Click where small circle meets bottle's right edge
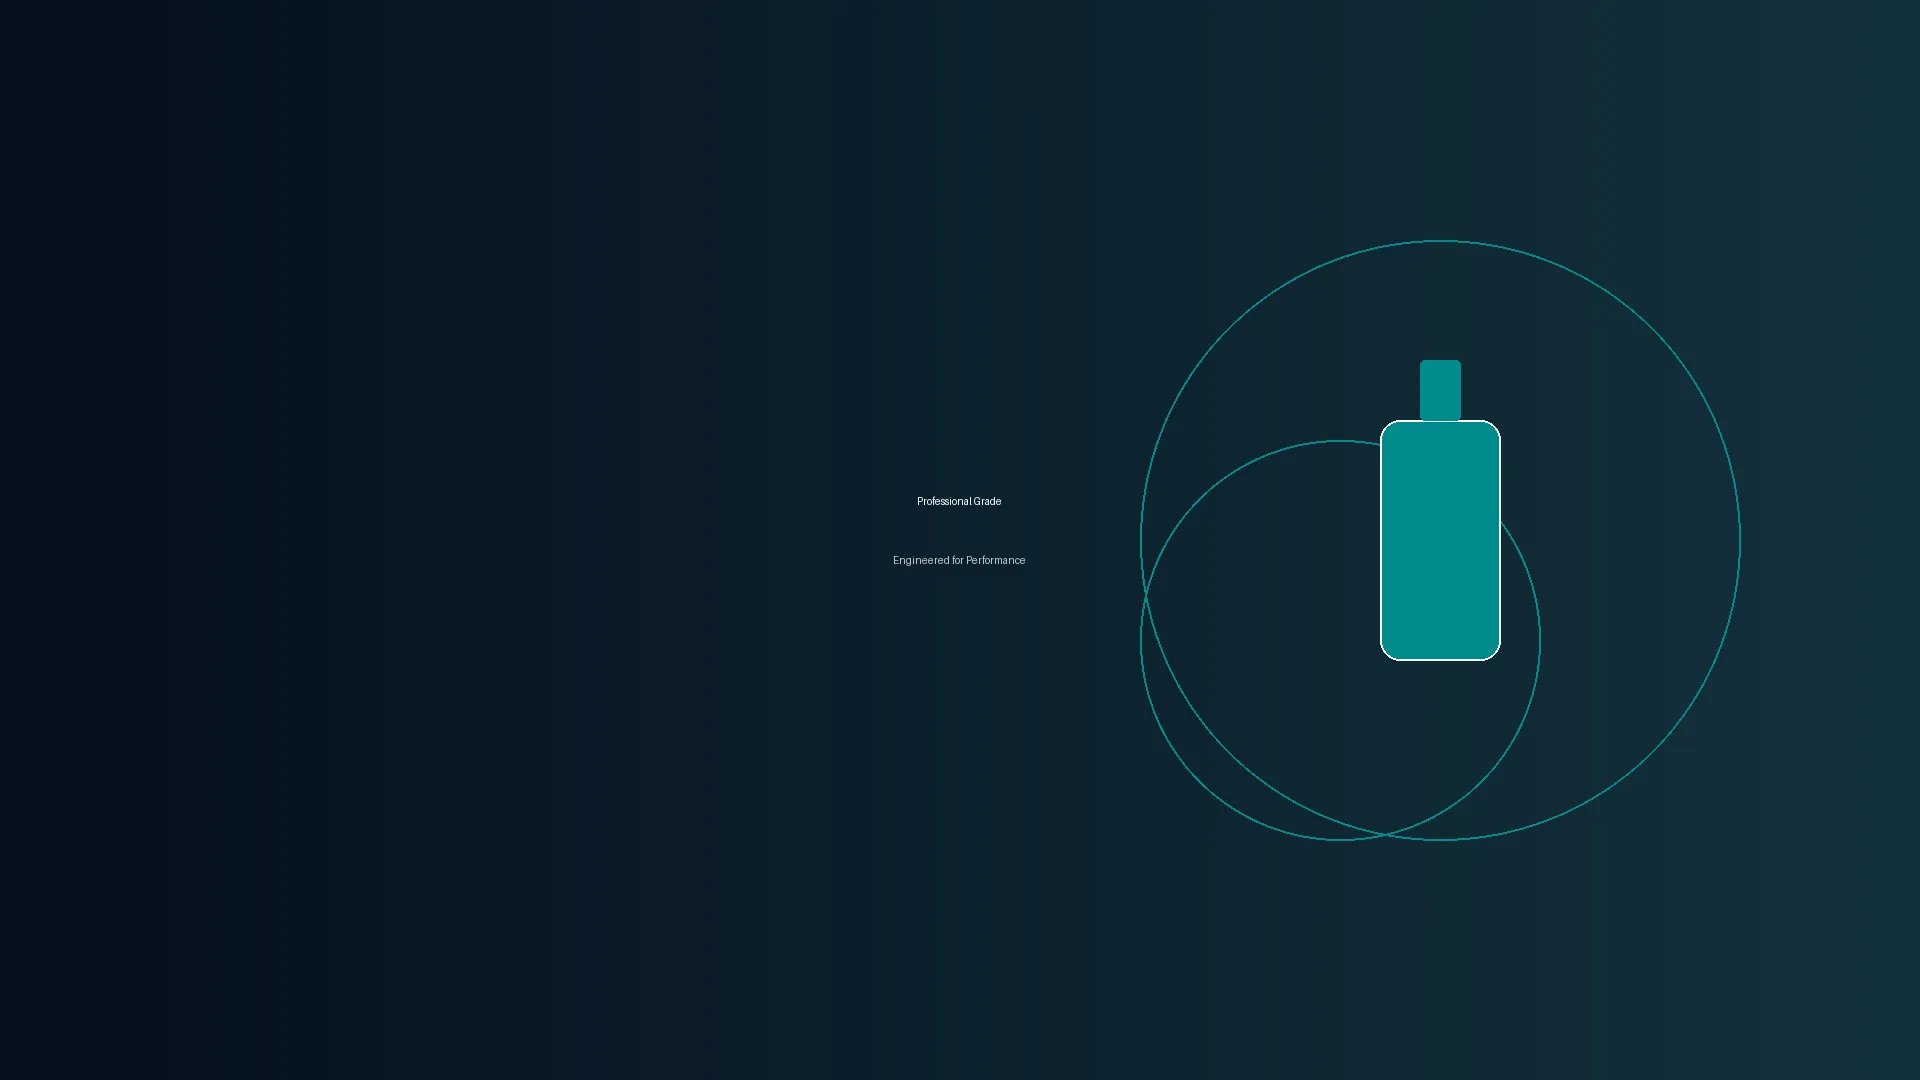The width and height of the screenshot is (1920, 1080). point(1500,522)
